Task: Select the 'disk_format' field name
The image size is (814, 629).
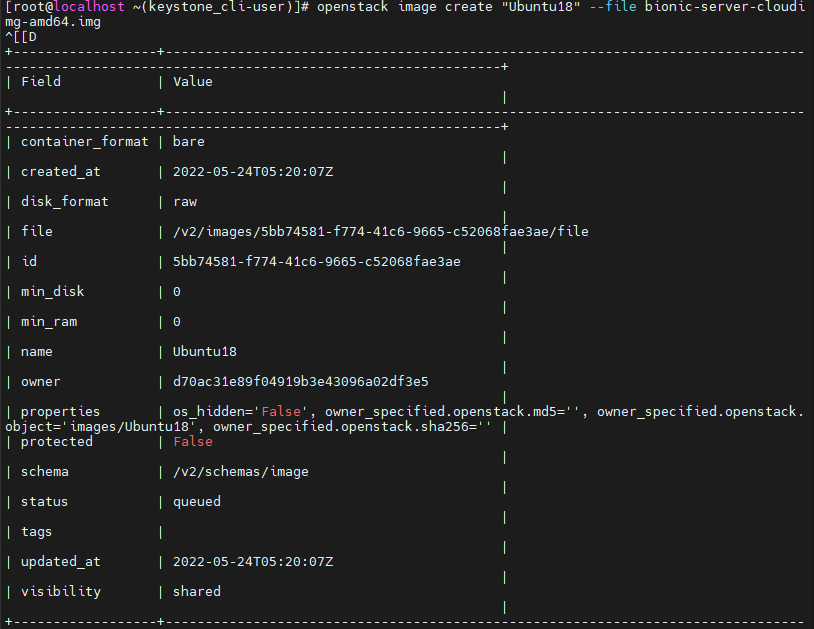Action: (65, 201)
